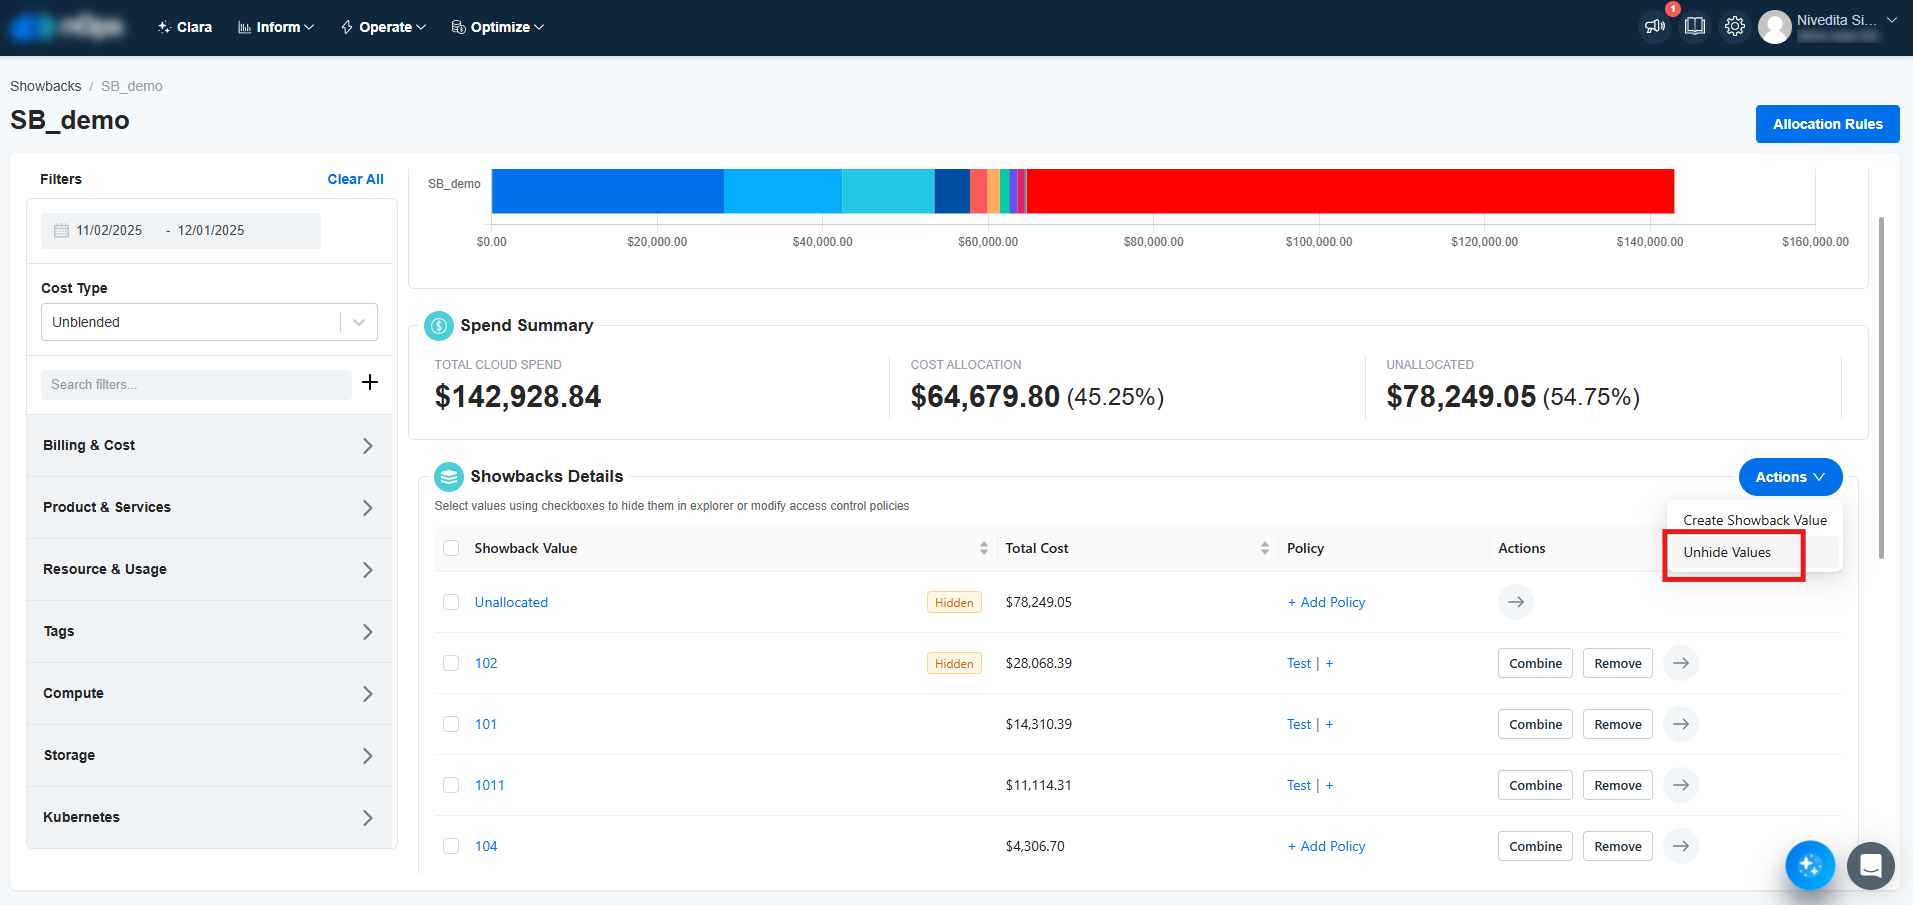Click the date range calendar icon
The width and height of the screenshot is (1913, 905).
click(61, 231)
